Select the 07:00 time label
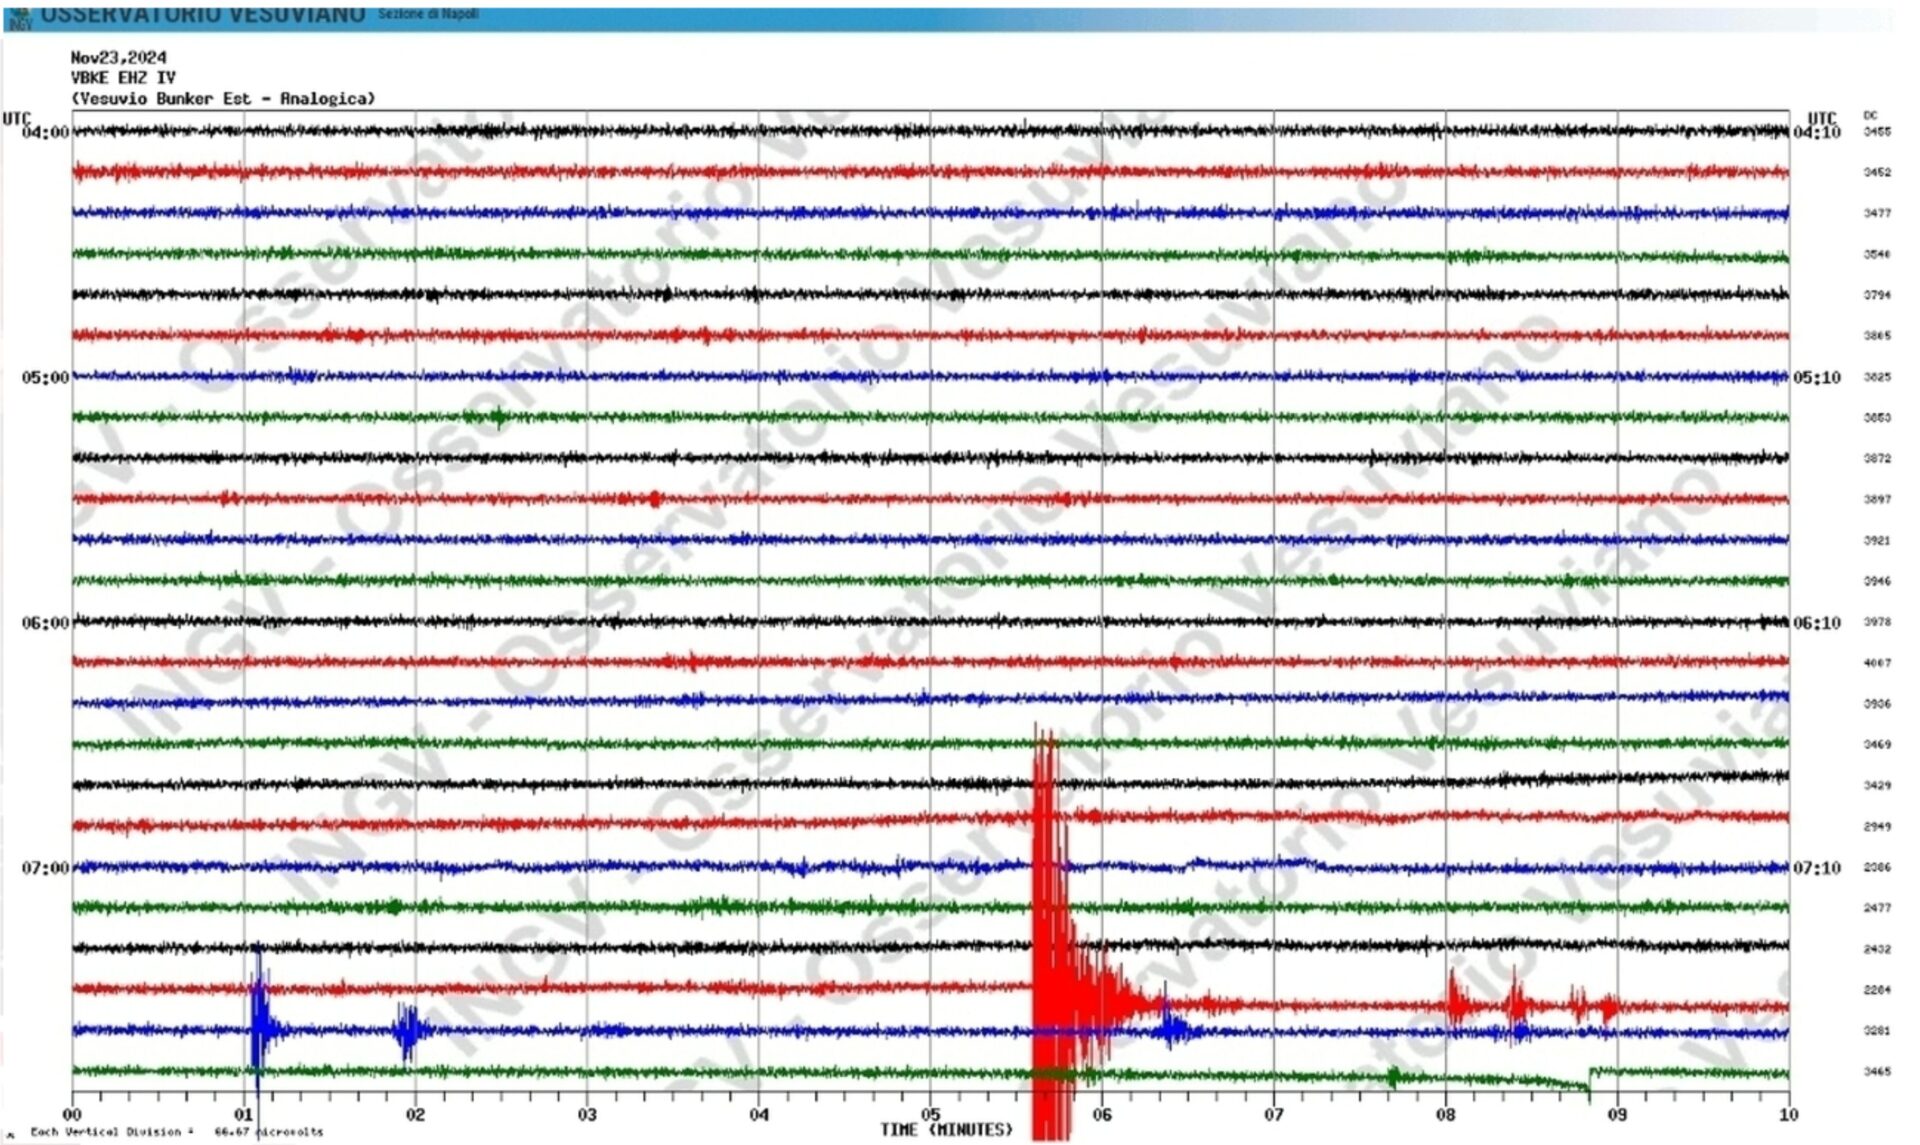1920x1145 pixels. (x=46, y=868)
